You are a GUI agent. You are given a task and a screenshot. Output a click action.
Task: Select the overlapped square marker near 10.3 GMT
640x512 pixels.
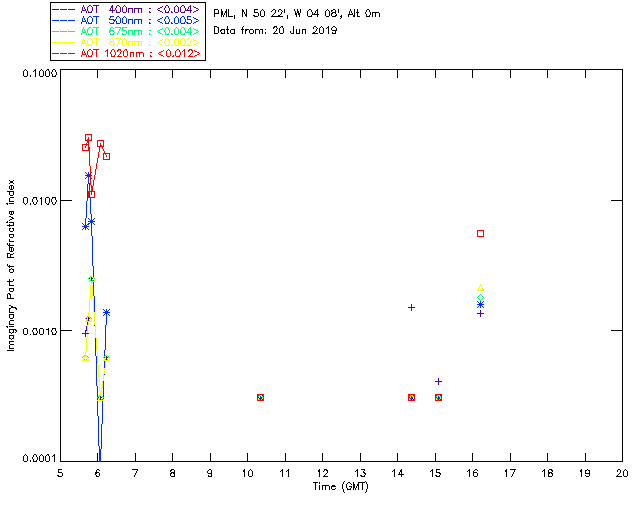(x=260, y=397)
